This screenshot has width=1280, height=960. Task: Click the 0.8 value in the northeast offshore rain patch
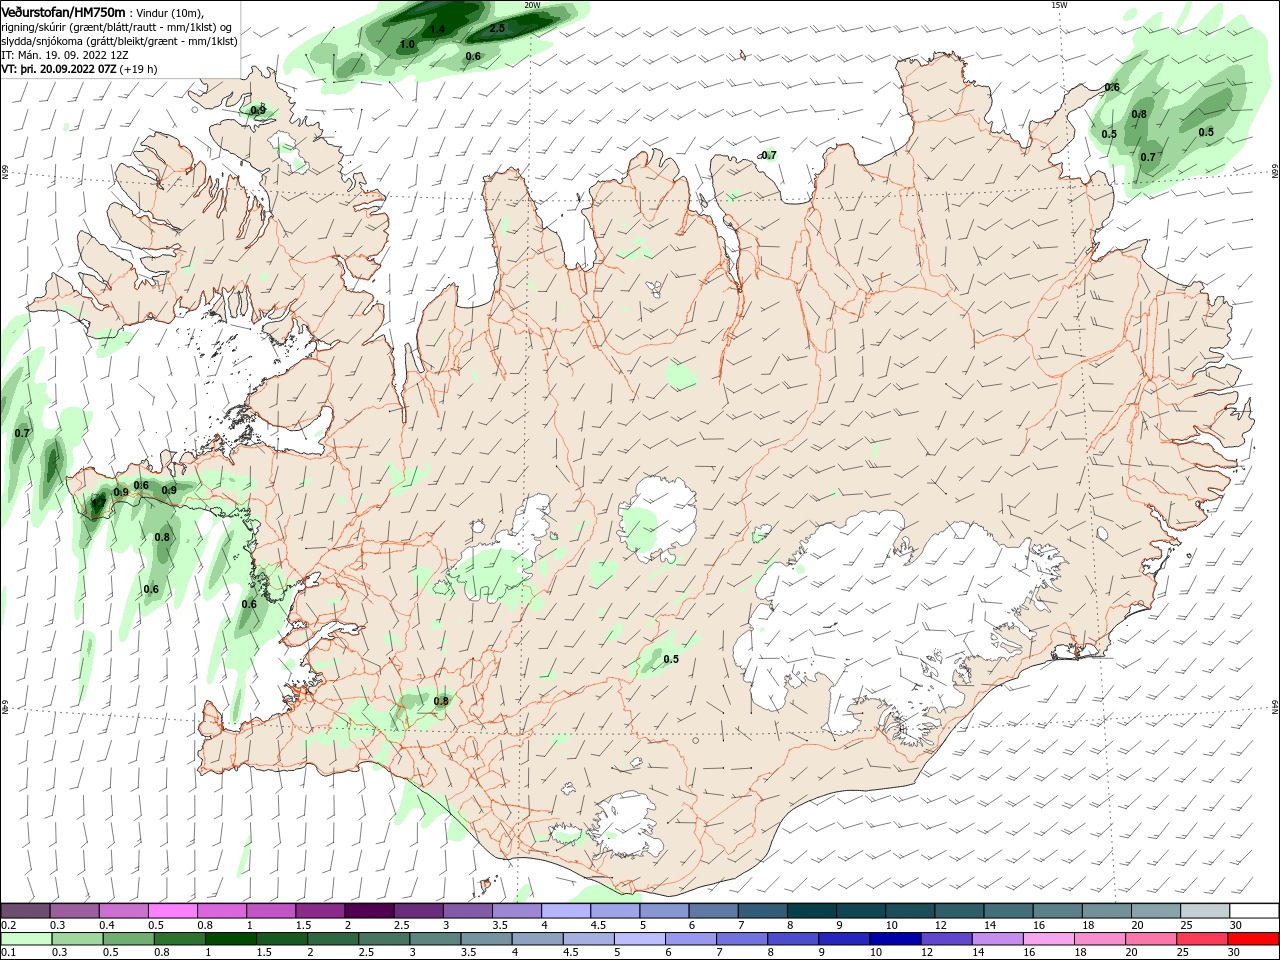[1139, 114]
